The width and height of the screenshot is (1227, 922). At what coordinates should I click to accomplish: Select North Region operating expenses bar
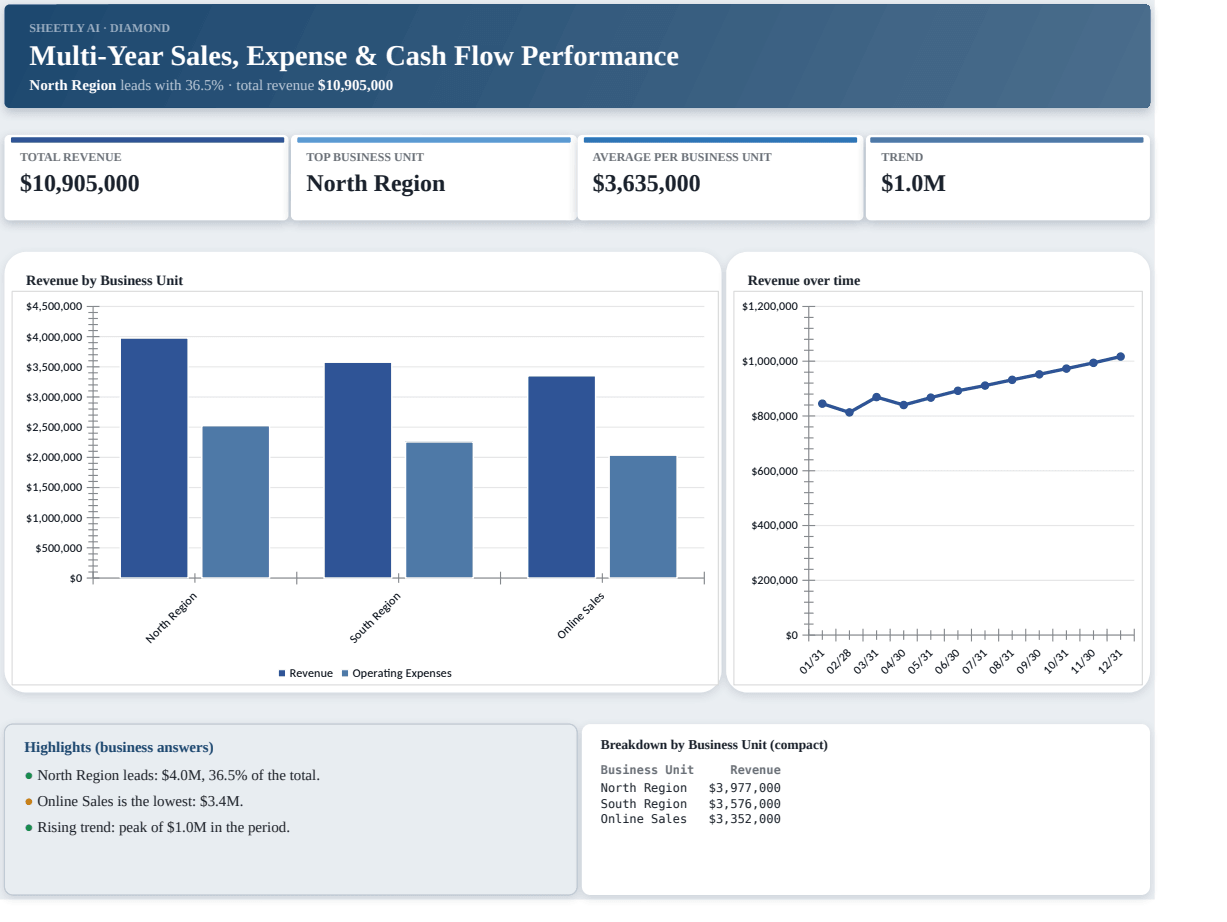click(235, 502)
